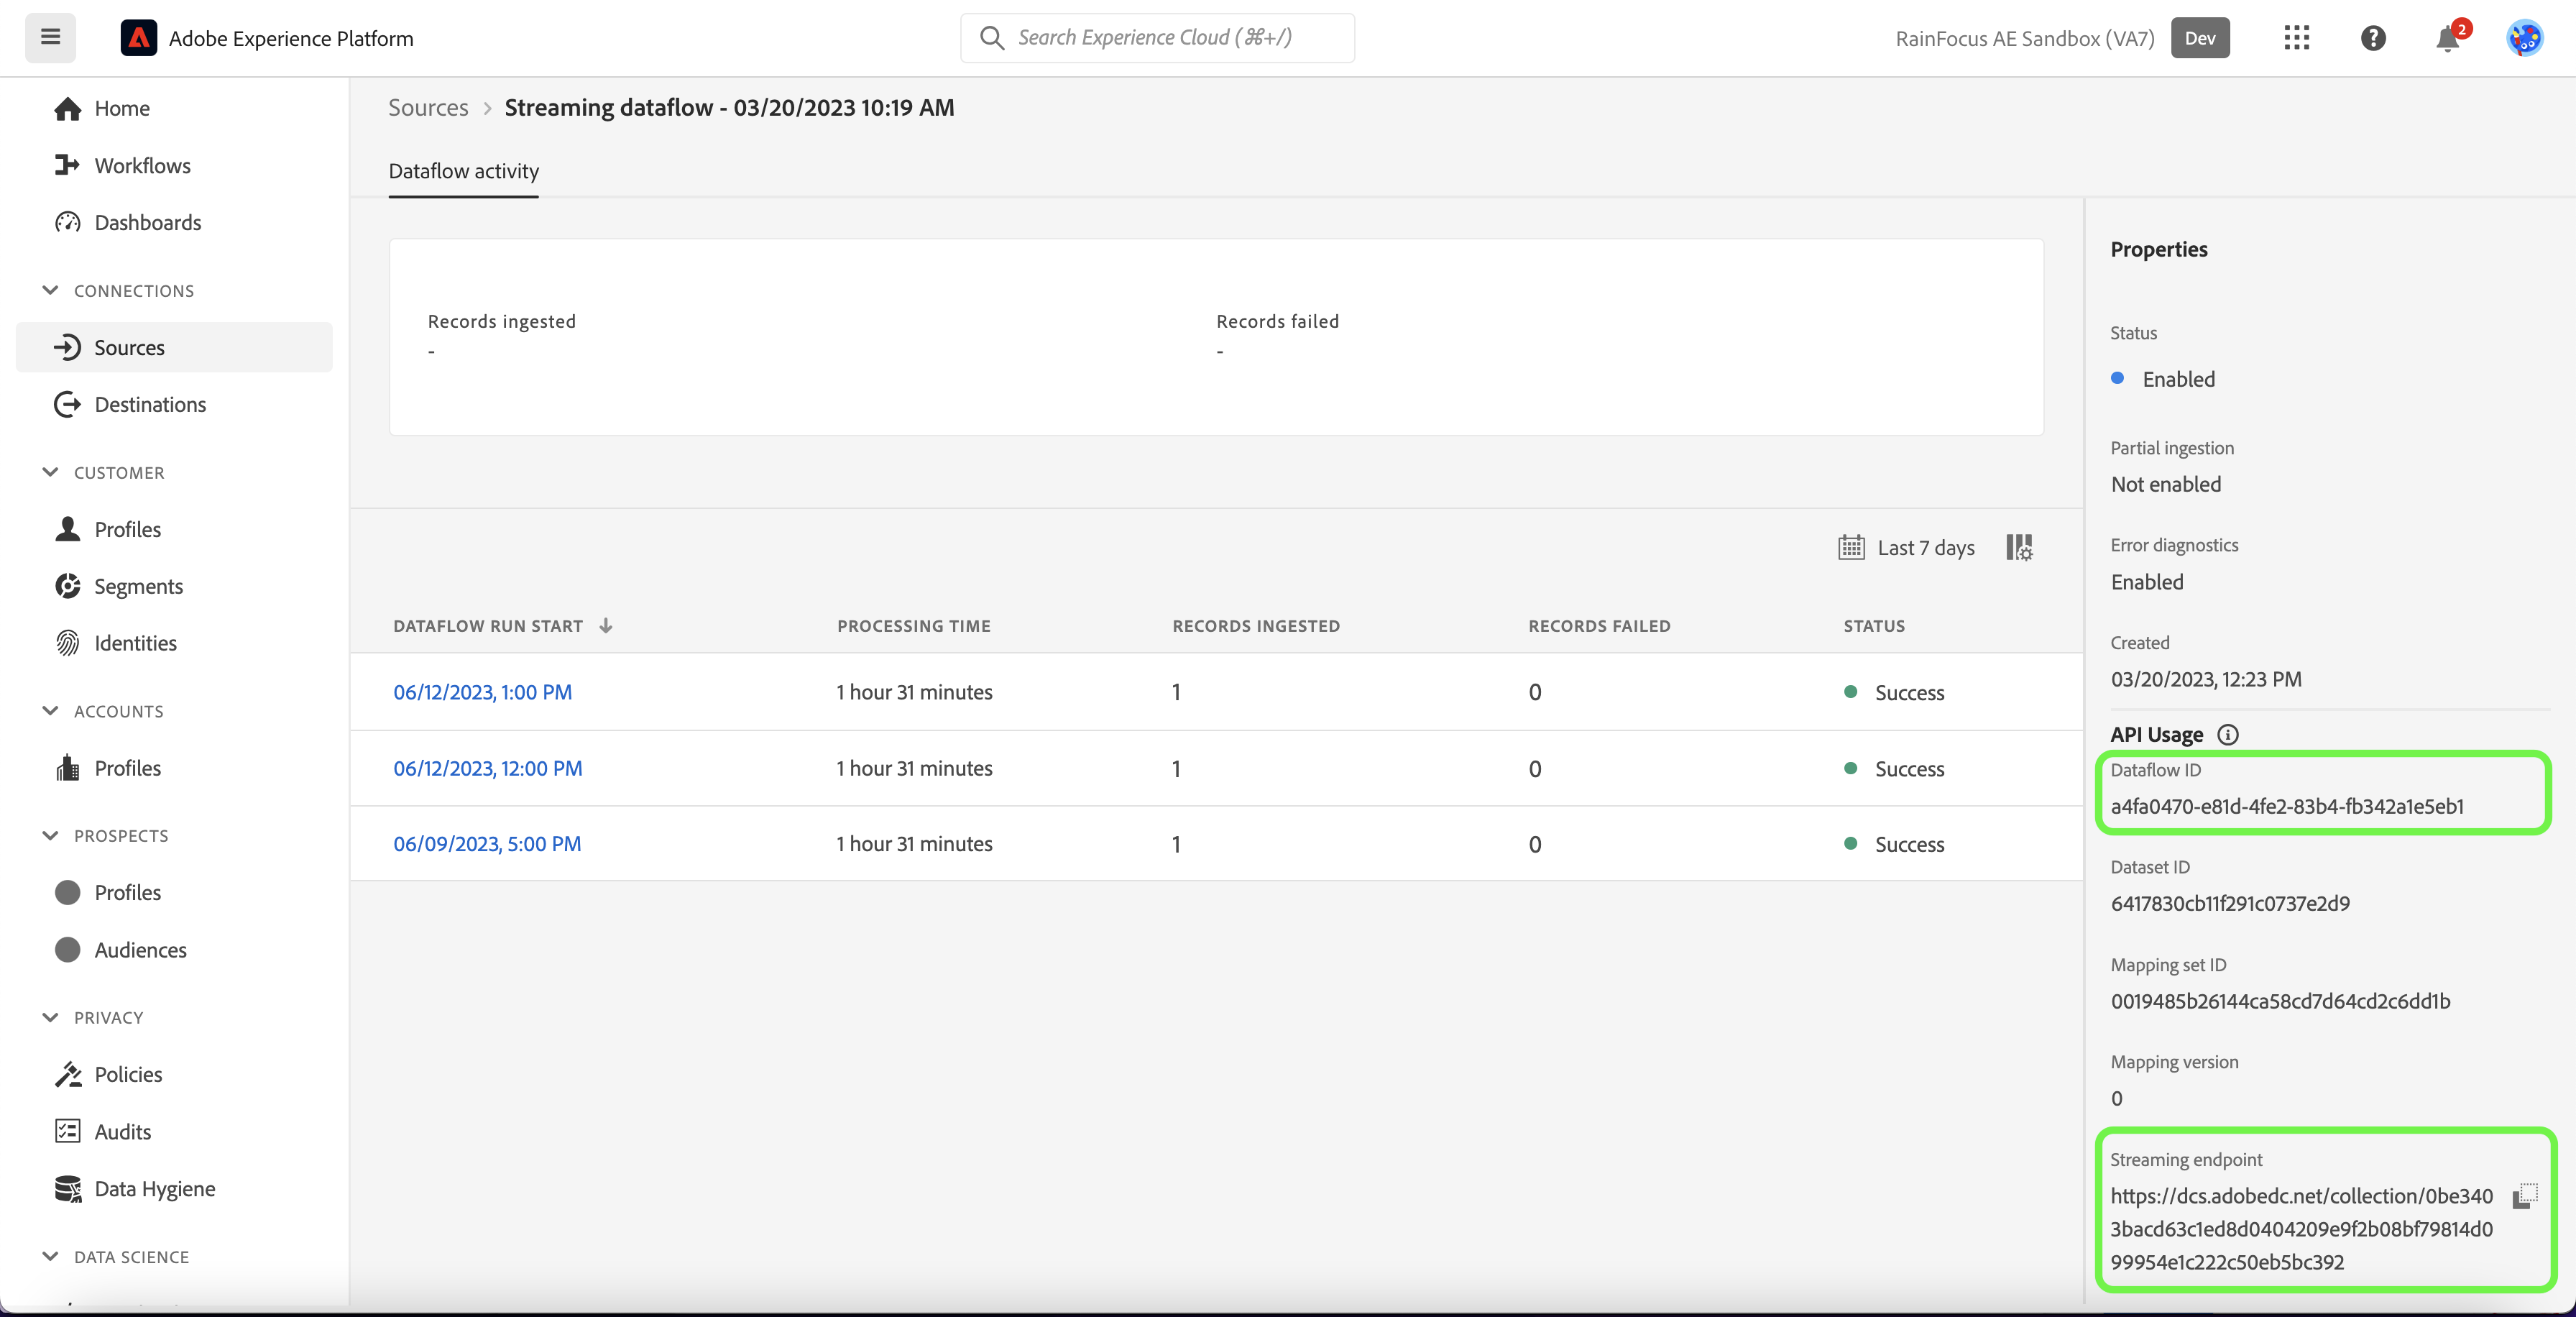
Task: Open the column settings icon
Action: 2018,547
